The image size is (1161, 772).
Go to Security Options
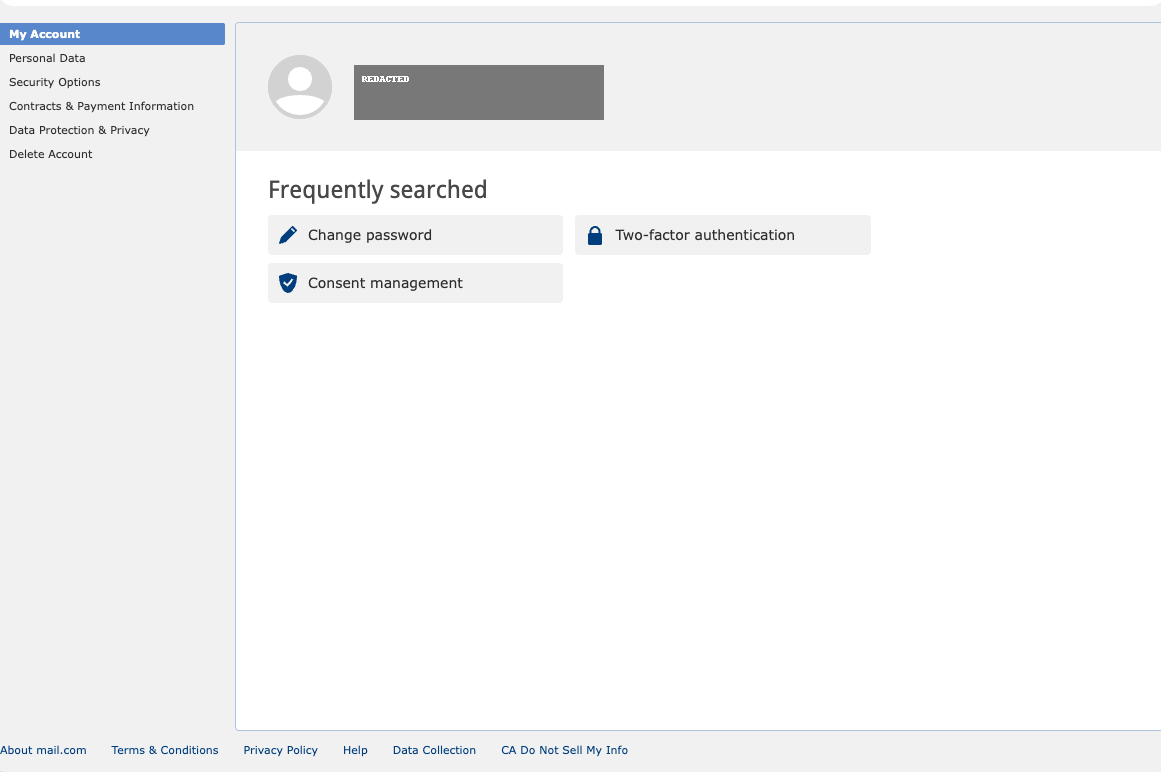55,82
